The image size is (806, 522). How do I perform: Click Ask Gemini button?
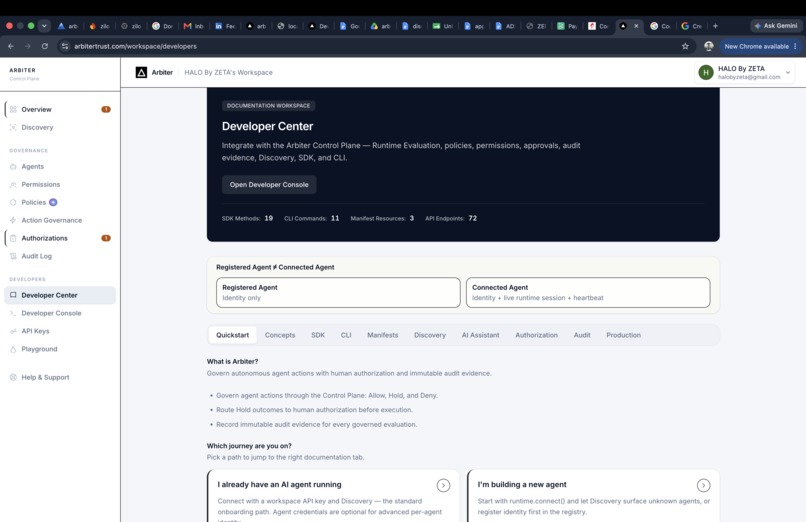[776, 26]
